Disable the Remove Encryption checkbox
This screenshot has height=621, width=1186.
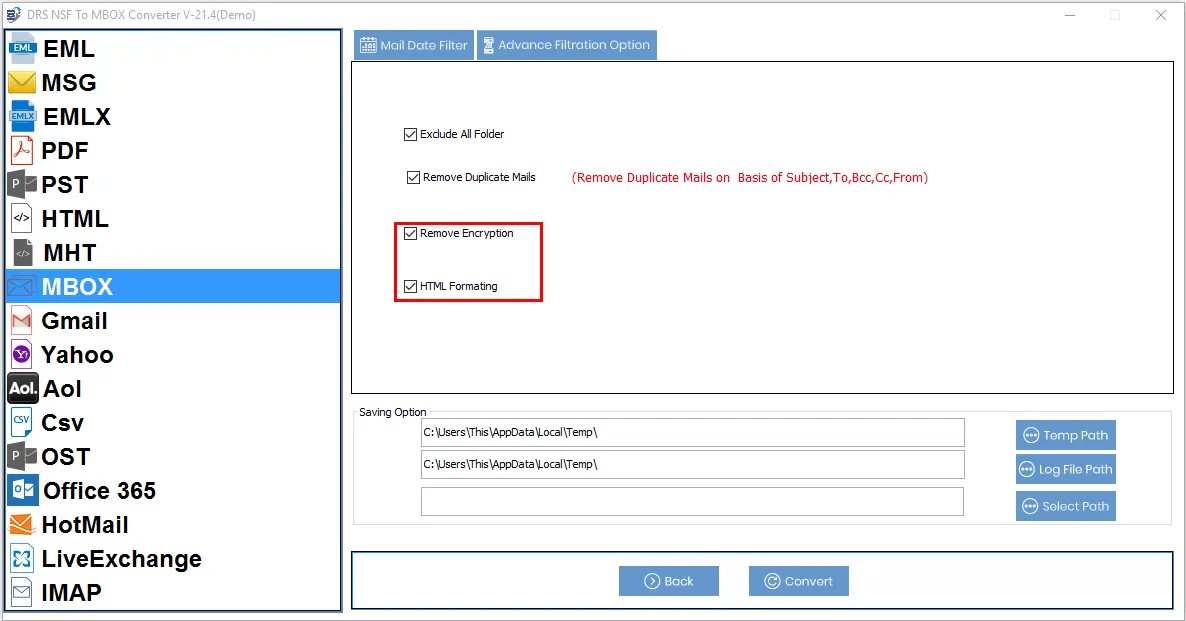(411, 234)
